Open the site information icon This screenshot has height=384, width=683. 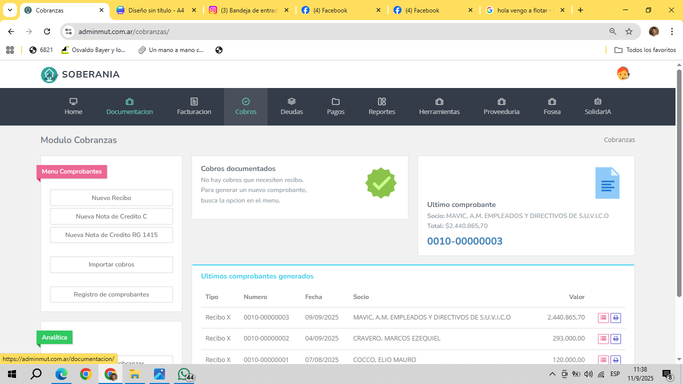click(x=68, y=31)
